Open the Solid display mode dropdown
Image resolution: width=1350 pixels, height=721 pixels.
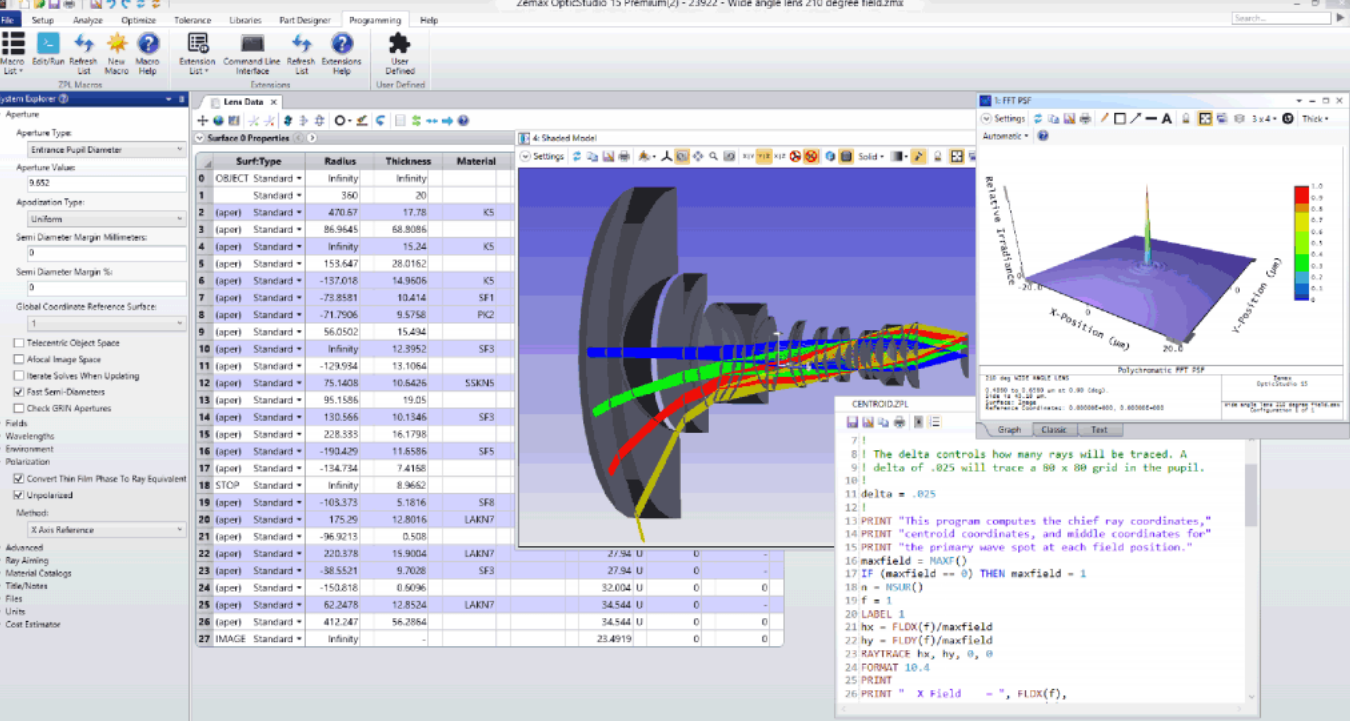click(x=871, y=157)
